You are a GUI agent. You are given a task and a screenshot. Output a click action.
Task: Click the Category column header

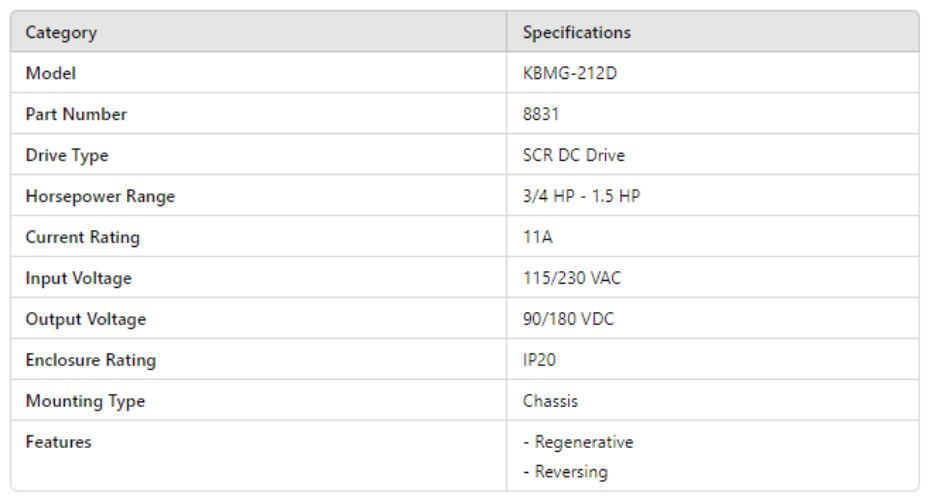click(61, 32)
